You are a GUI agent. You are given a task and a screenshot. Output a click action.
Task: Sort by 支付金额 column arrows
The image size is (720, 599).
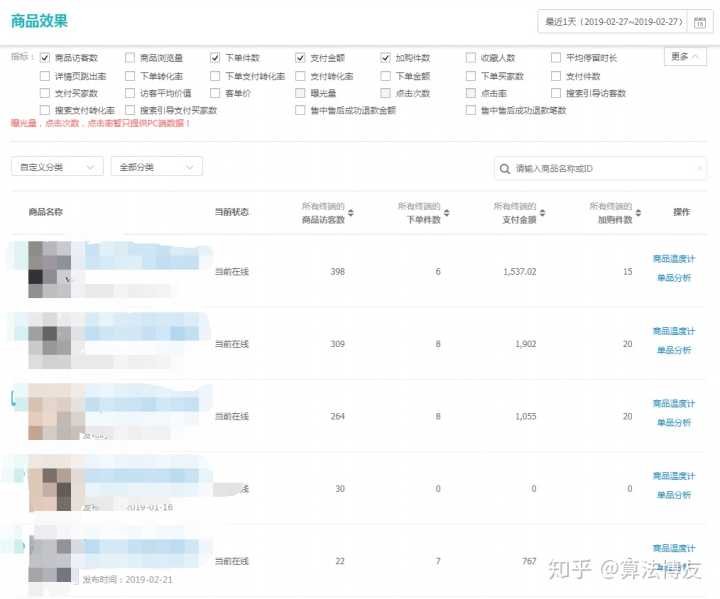[542, 213]
